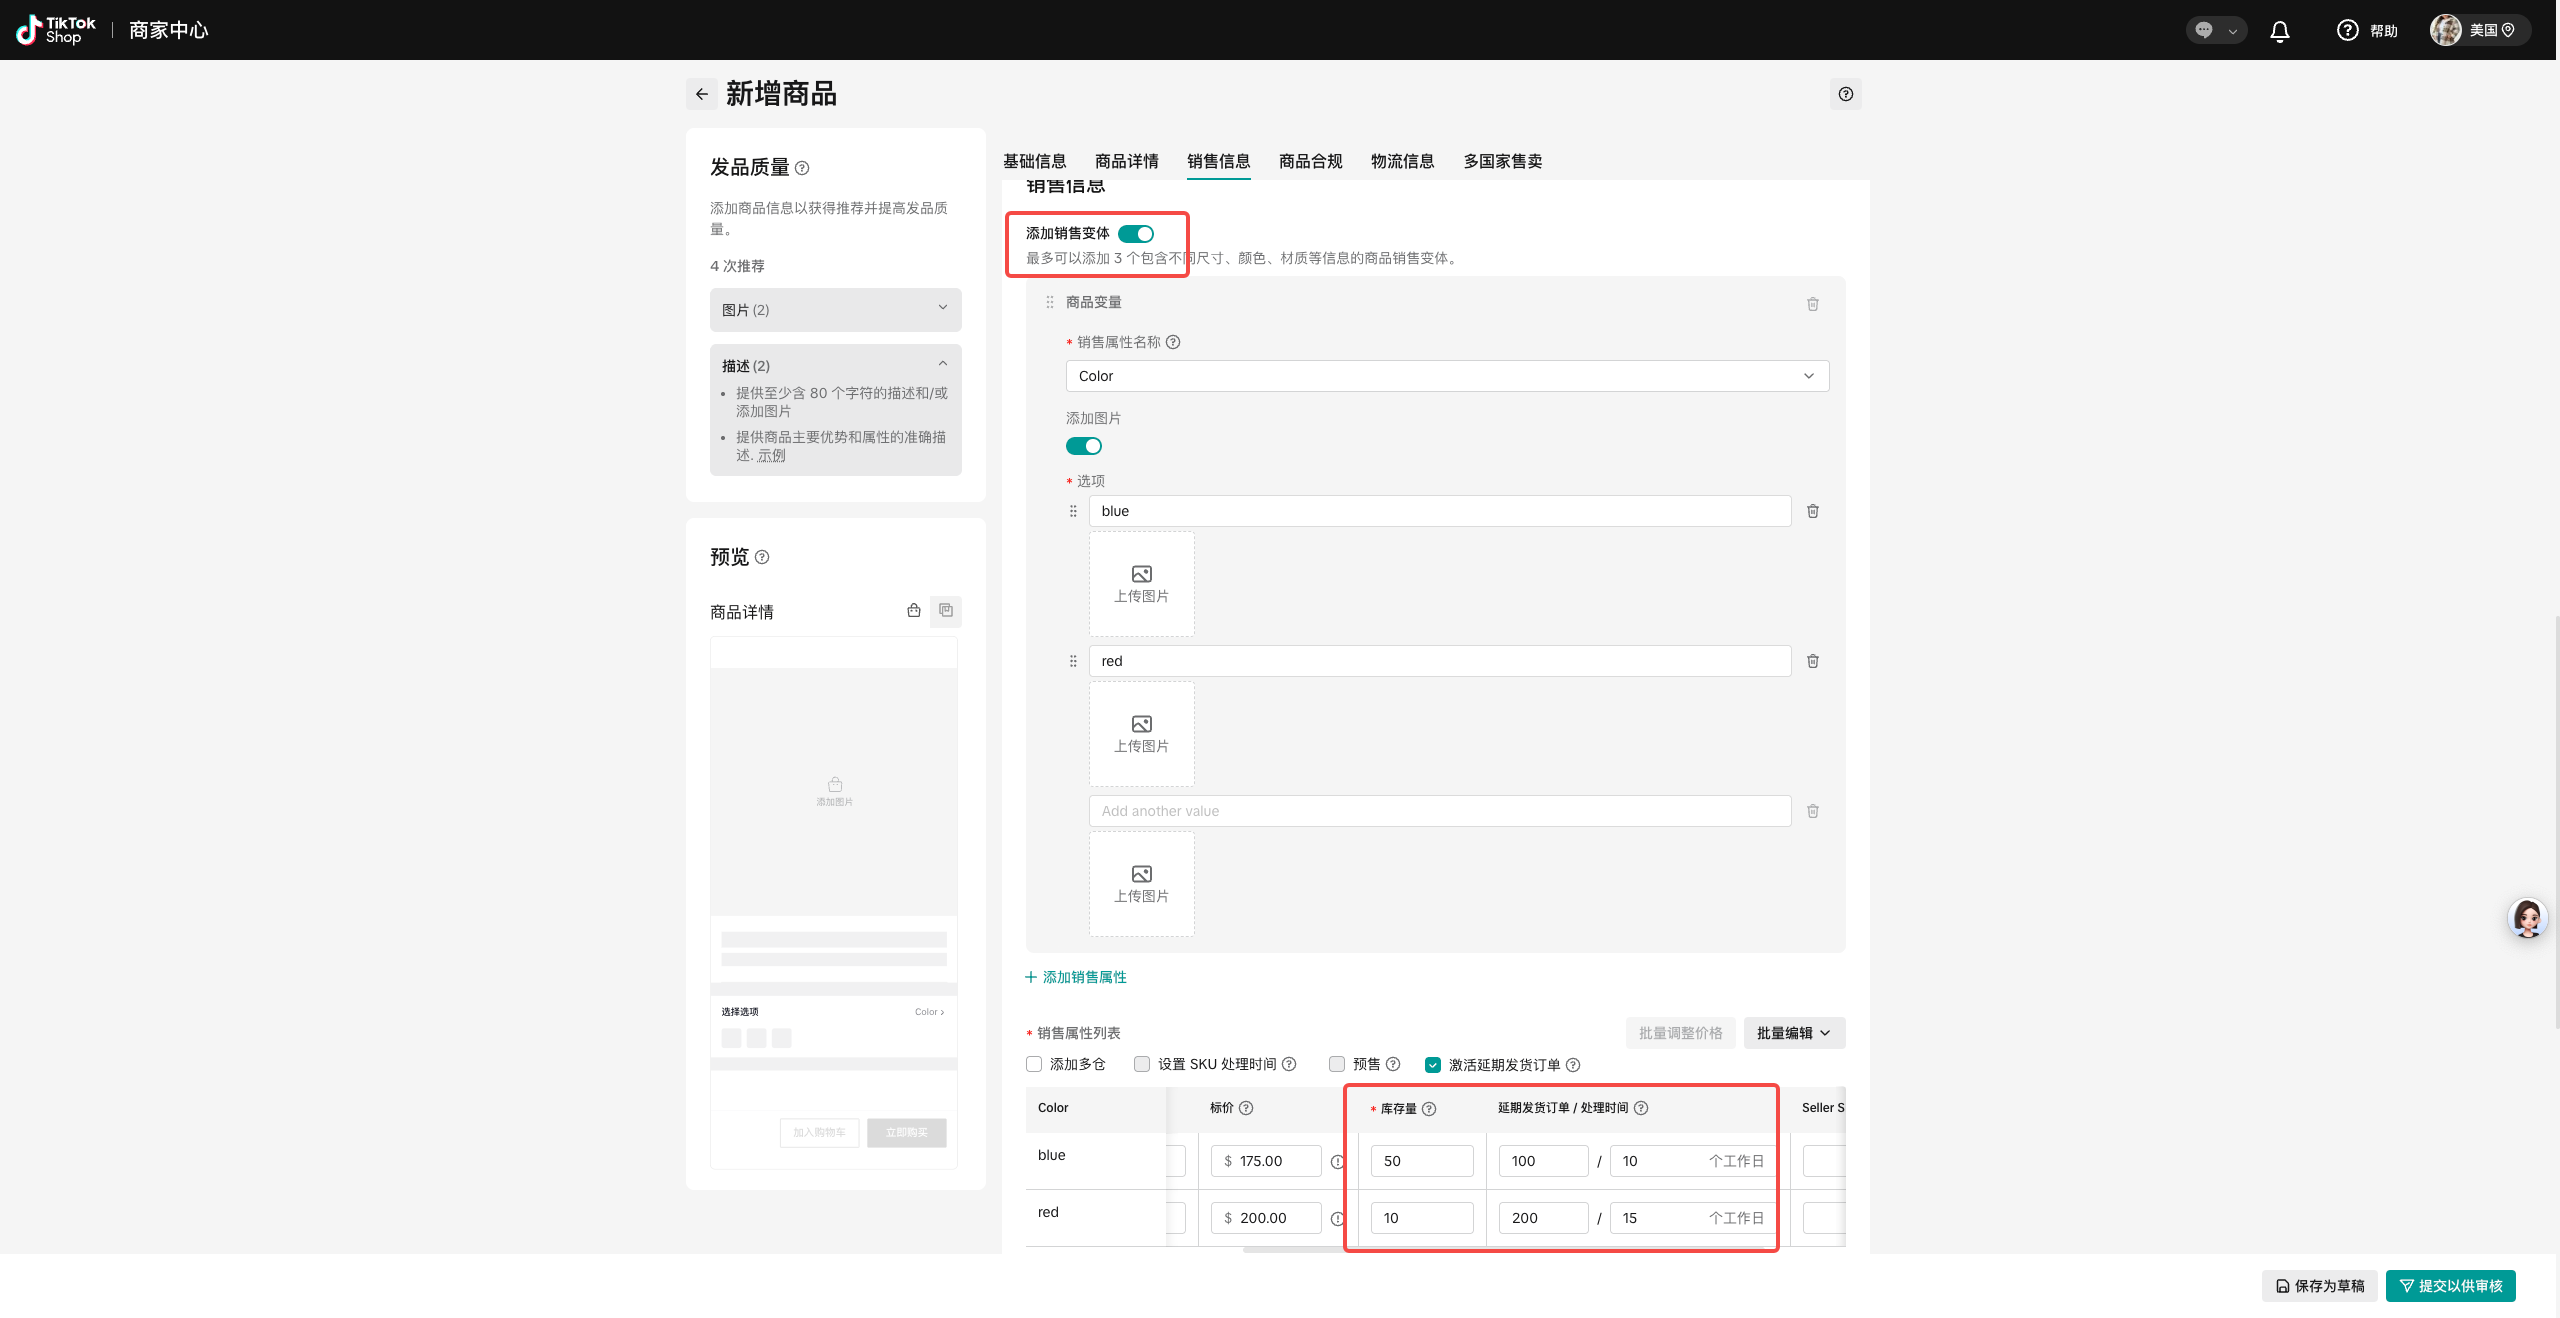Click 提交以供审核 button
Screen dimensions: 2560x1318
pyautogui.click(x=2450, y=1286)
